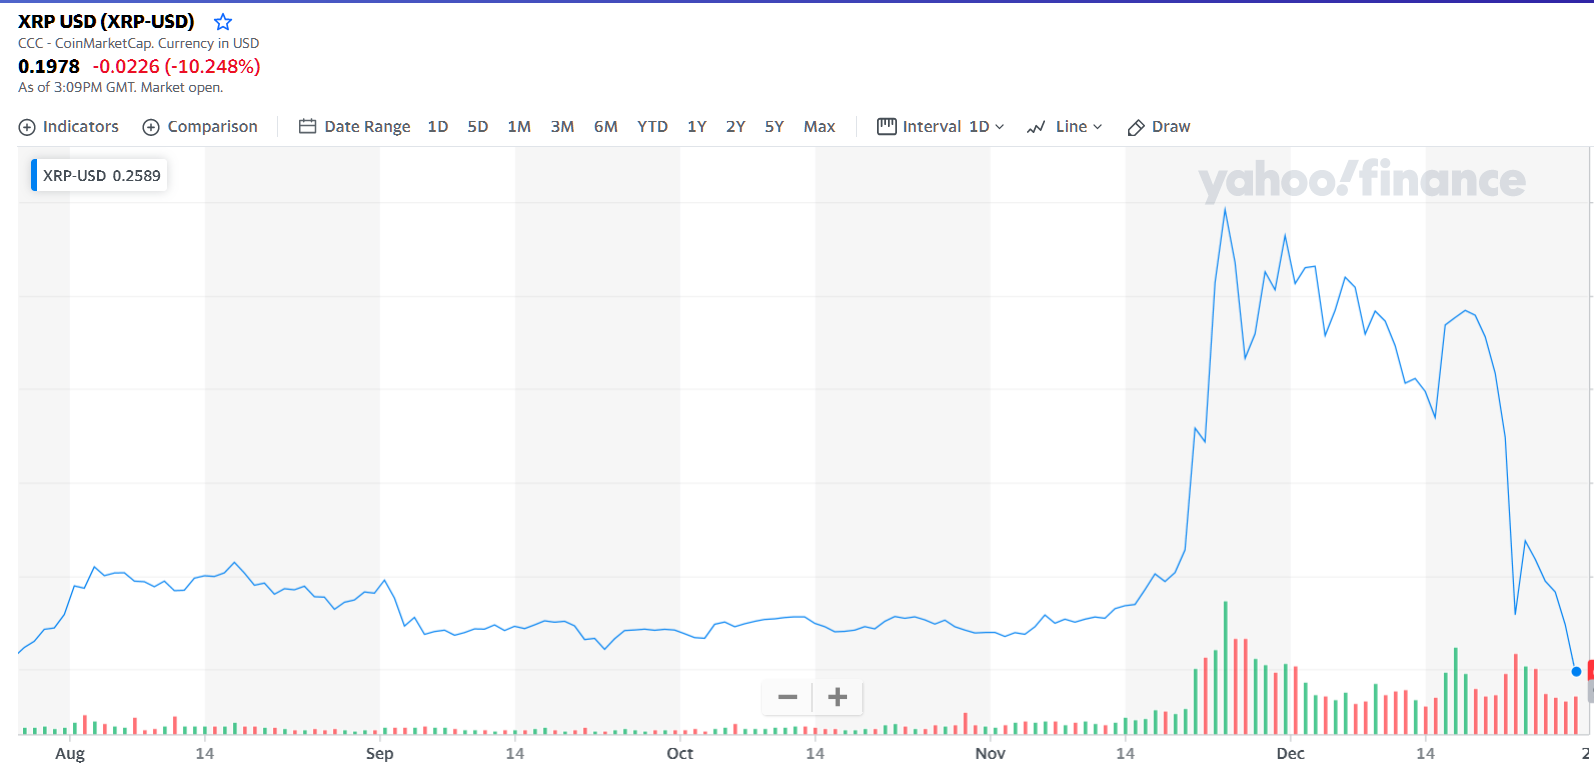Expand the Line chart type dropdown arrow
The width and height of the screenshot is (1594, 766).
click(x=1097, y=127)
